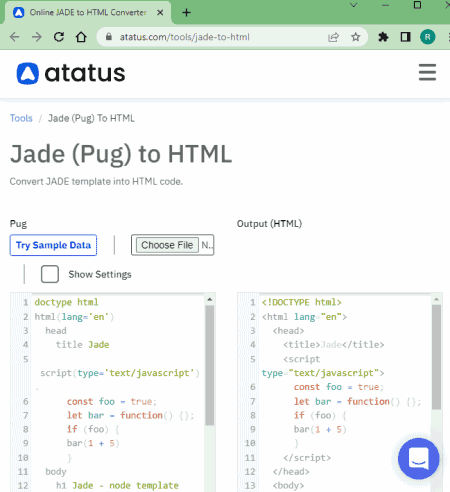Click the 'Jade (Pug) to HTML' page heading

tap(121, 154)
